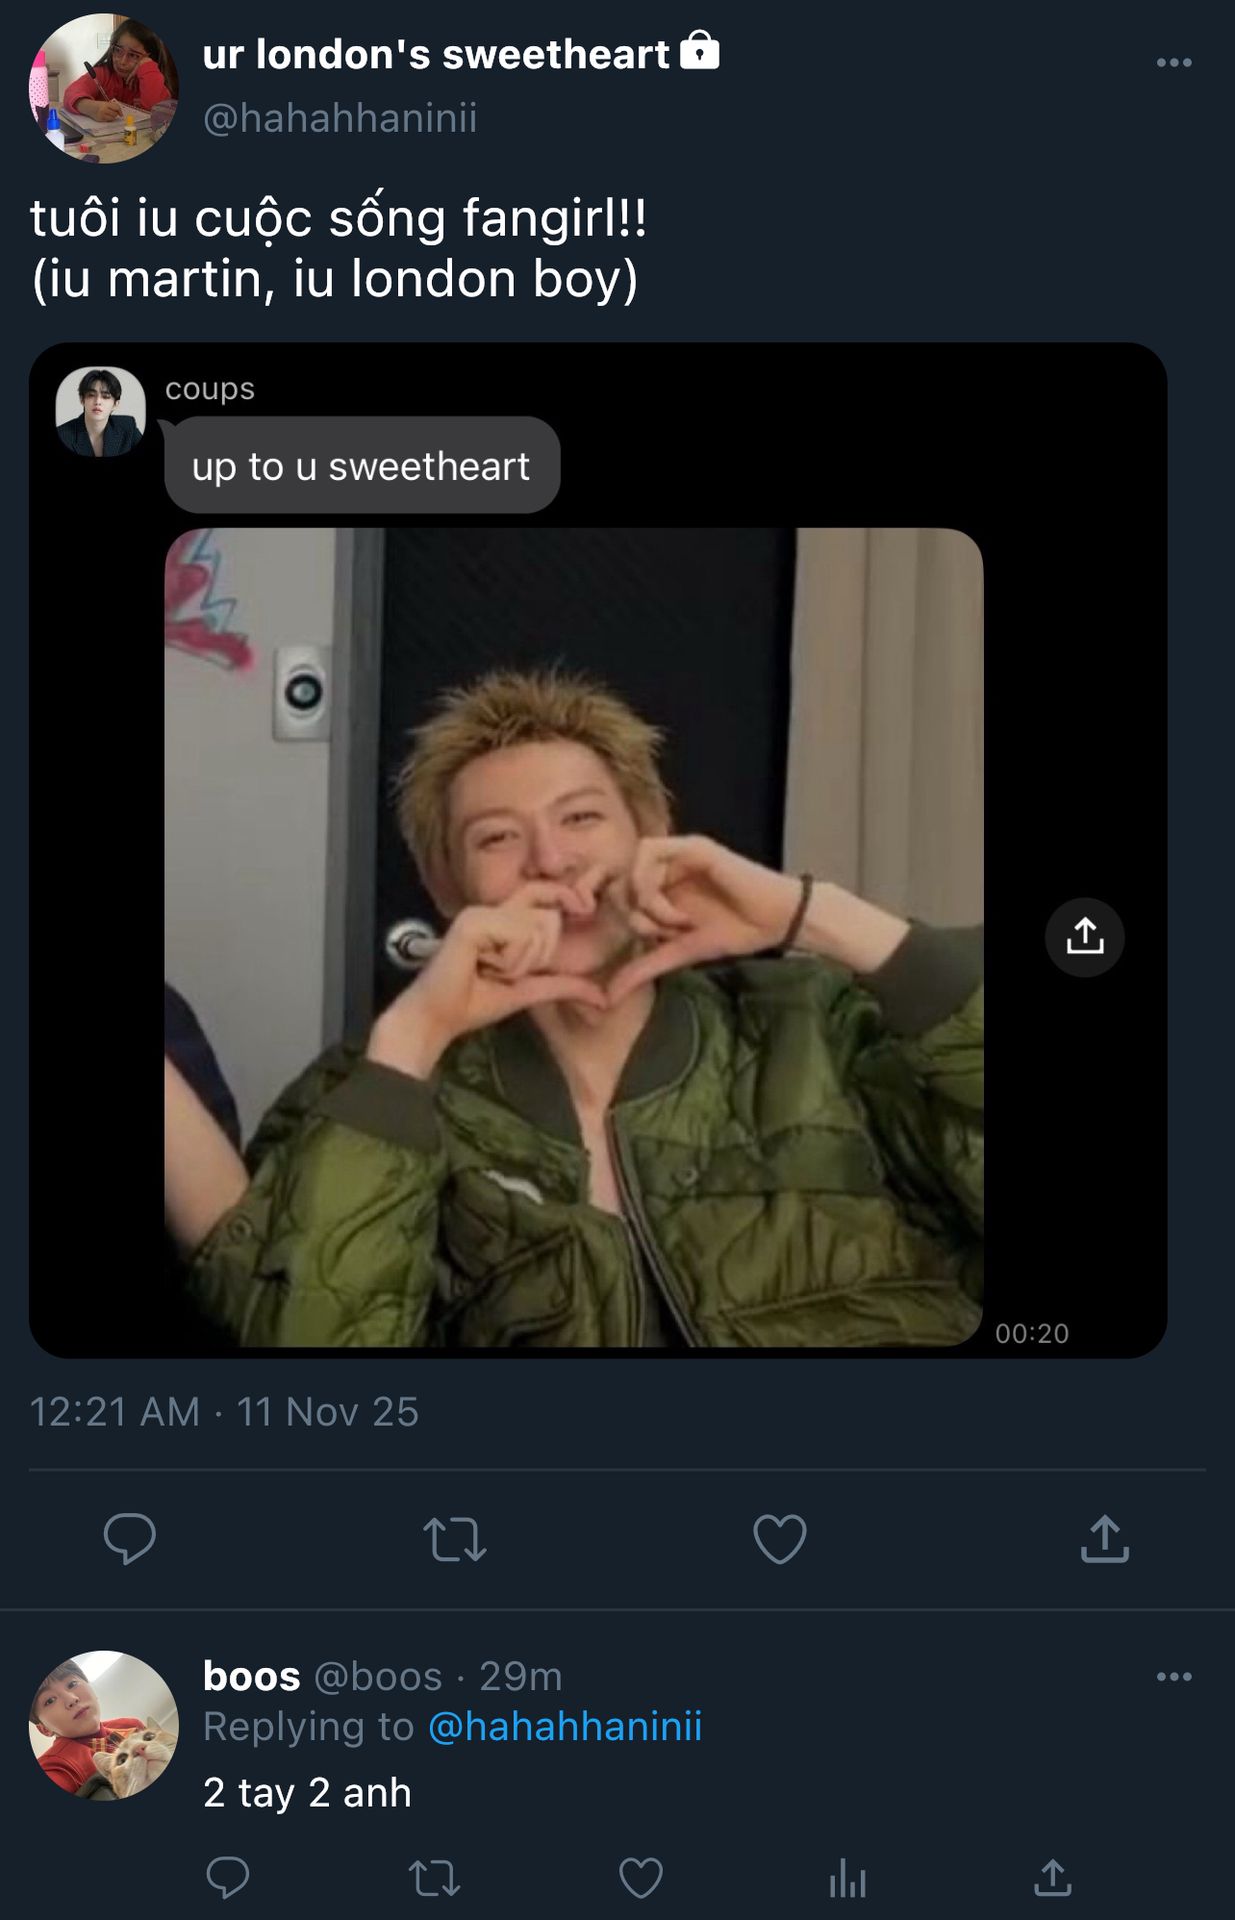Screen dimensions: 1235x1920
Task: Retweet the main tweet
Action: tap(455, 1538)
